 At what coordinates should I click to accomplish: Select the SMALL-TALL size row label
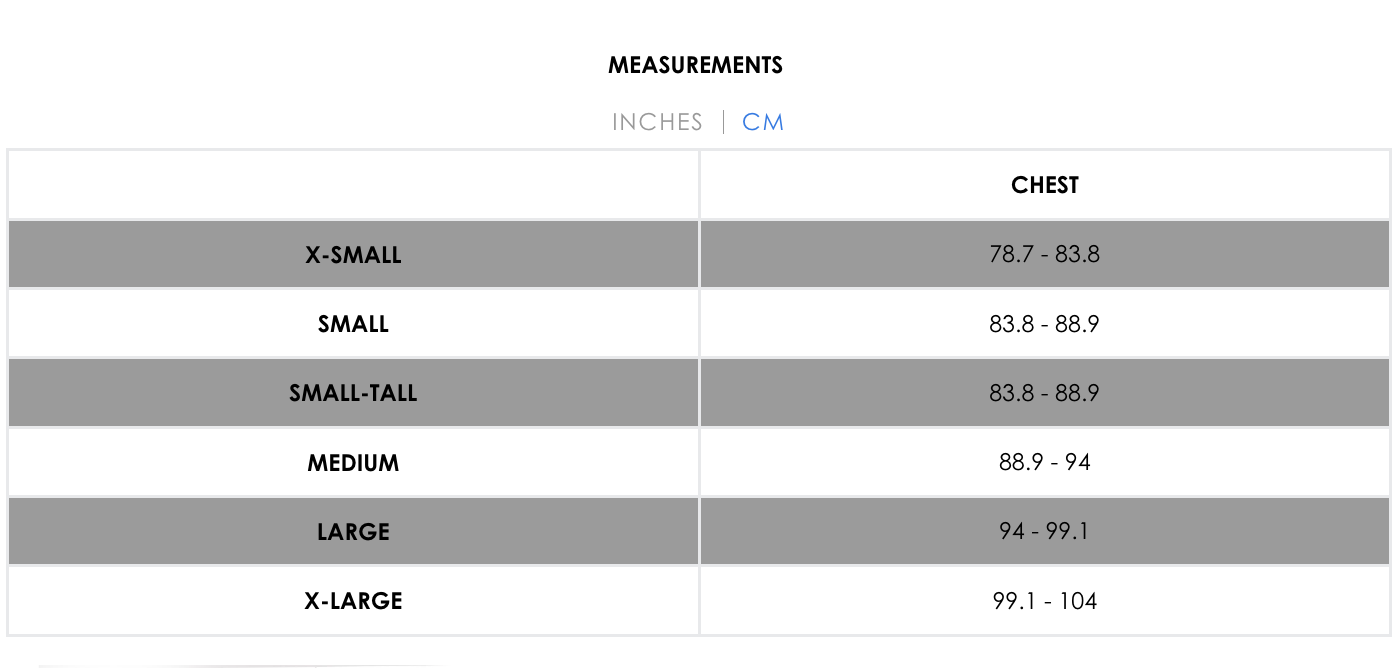point(353,393)
